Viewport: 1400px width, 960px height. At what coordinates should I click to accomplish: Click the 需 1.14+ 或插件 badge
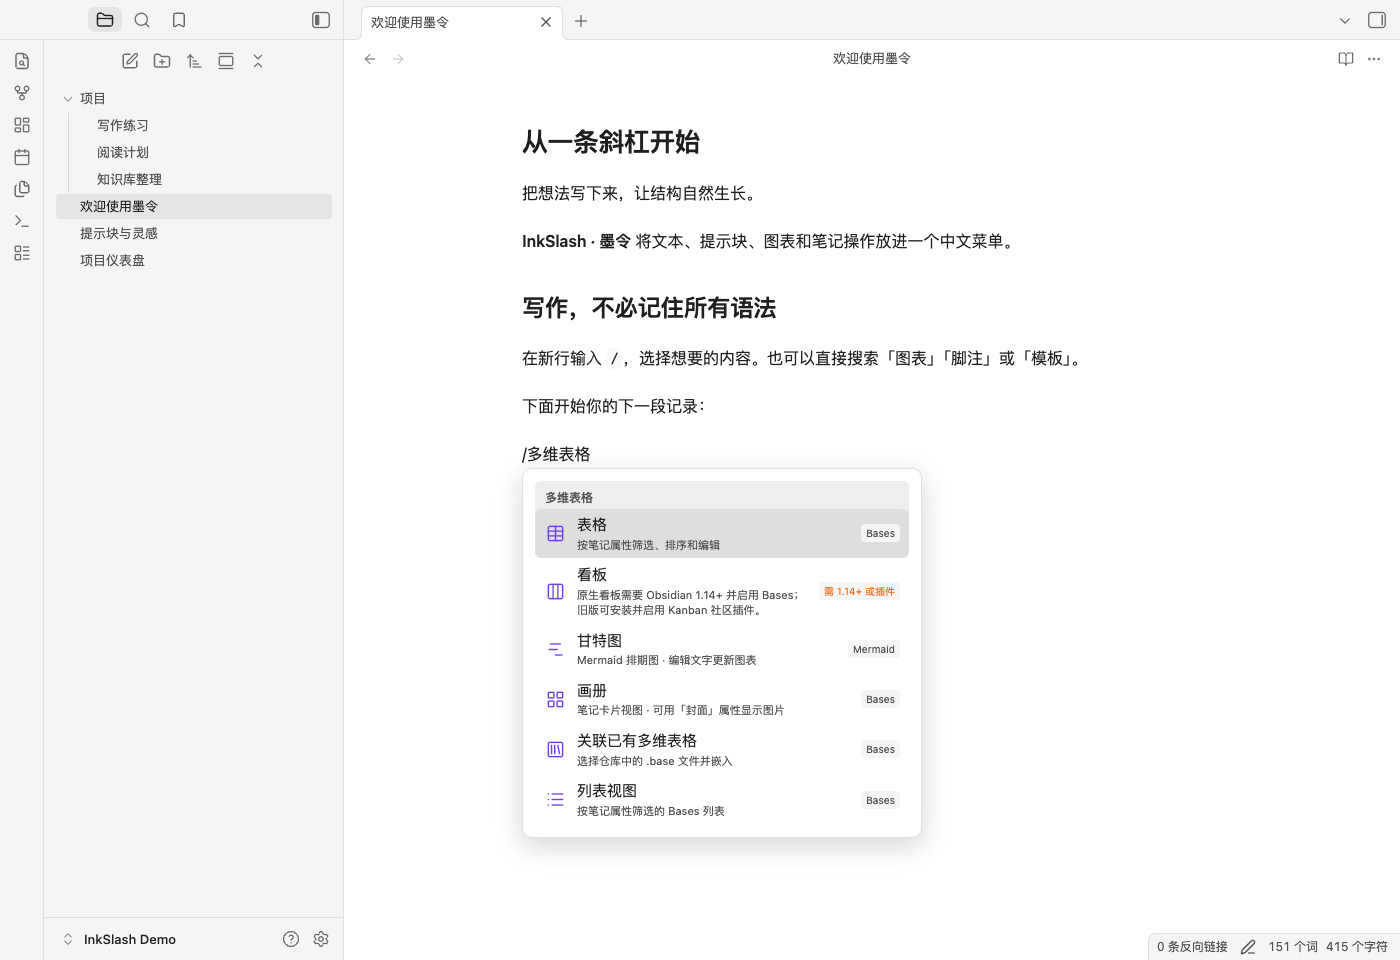click(859, 591)
